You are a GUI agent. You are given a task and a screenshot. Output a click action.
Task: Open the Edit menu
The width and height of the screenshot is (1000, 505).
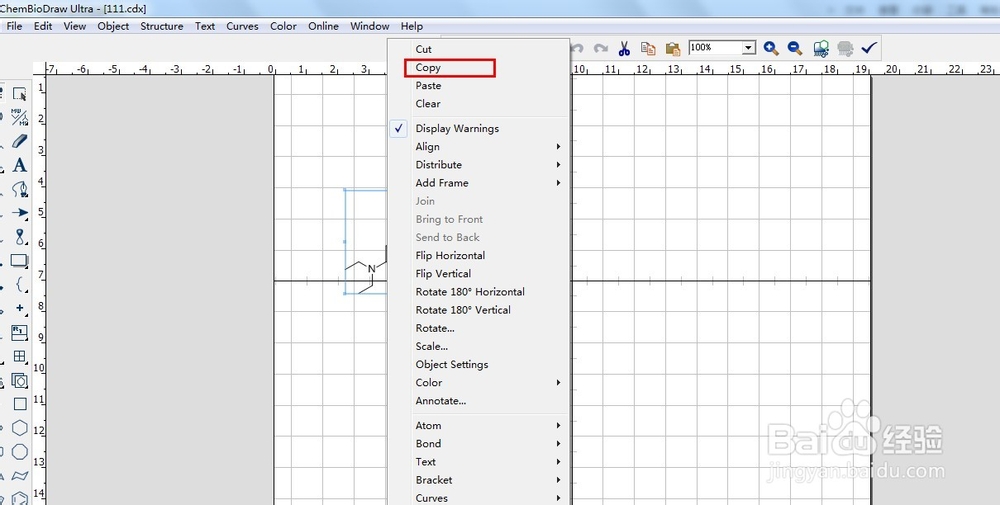pos(43,26)
